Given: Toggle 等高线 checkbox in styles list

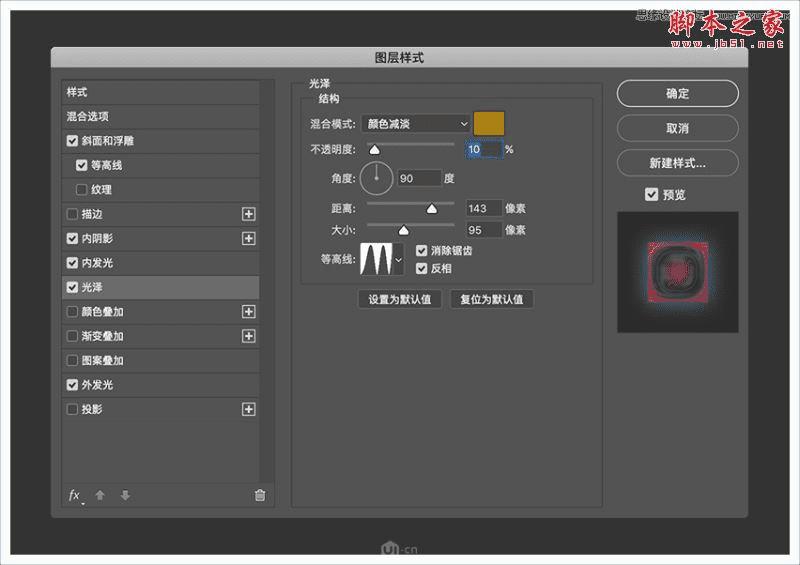Looking at the screenshot, I should coord(82,165).
